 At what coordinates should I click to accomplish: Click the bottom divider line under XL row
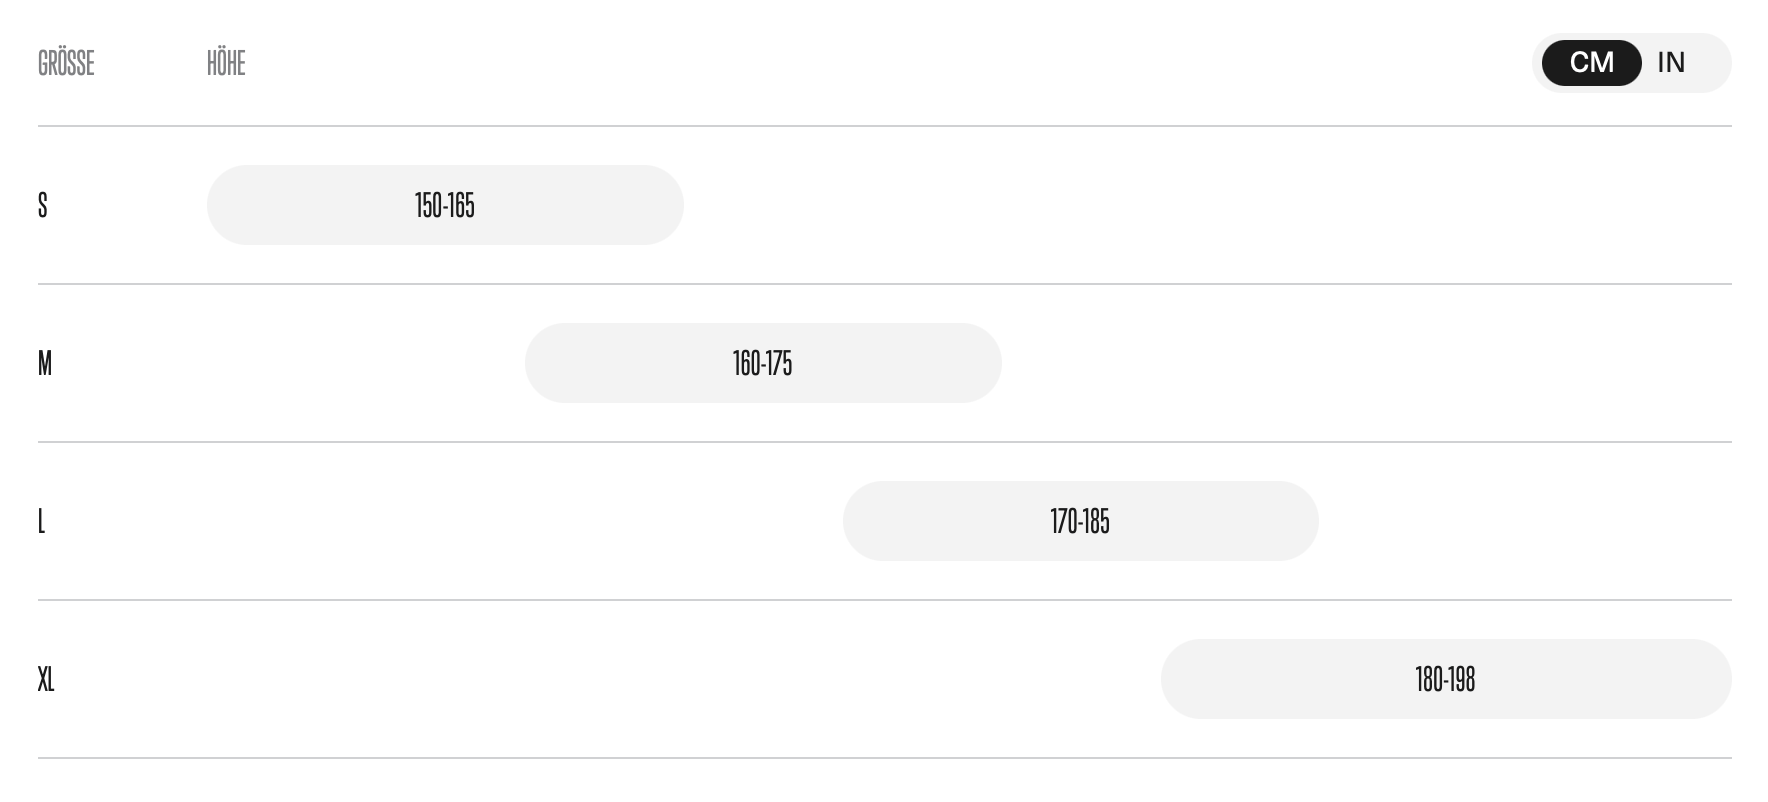point(885,758)
